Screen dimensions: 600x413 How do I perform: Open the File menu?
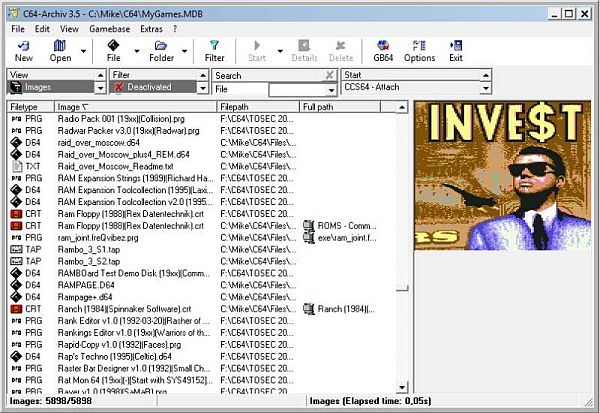[x=18, y=29]
